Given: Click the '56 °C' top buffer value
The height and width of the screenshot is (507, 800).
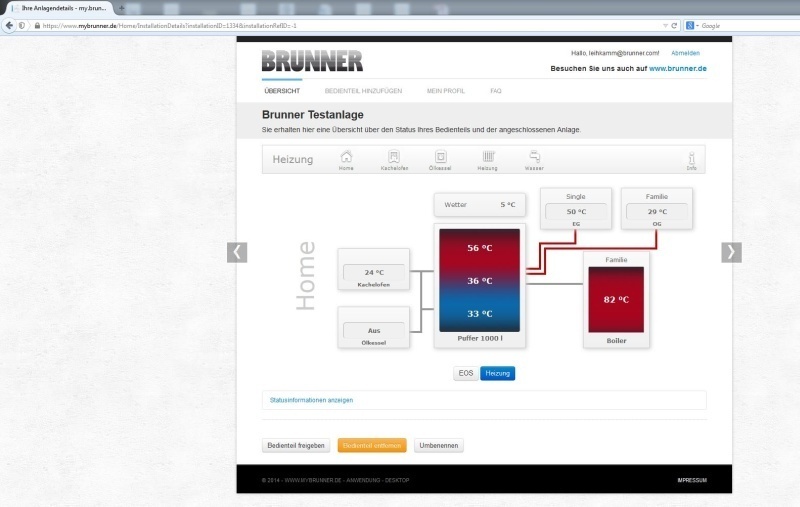Looking at the screenshot, I should click(480, 248).
